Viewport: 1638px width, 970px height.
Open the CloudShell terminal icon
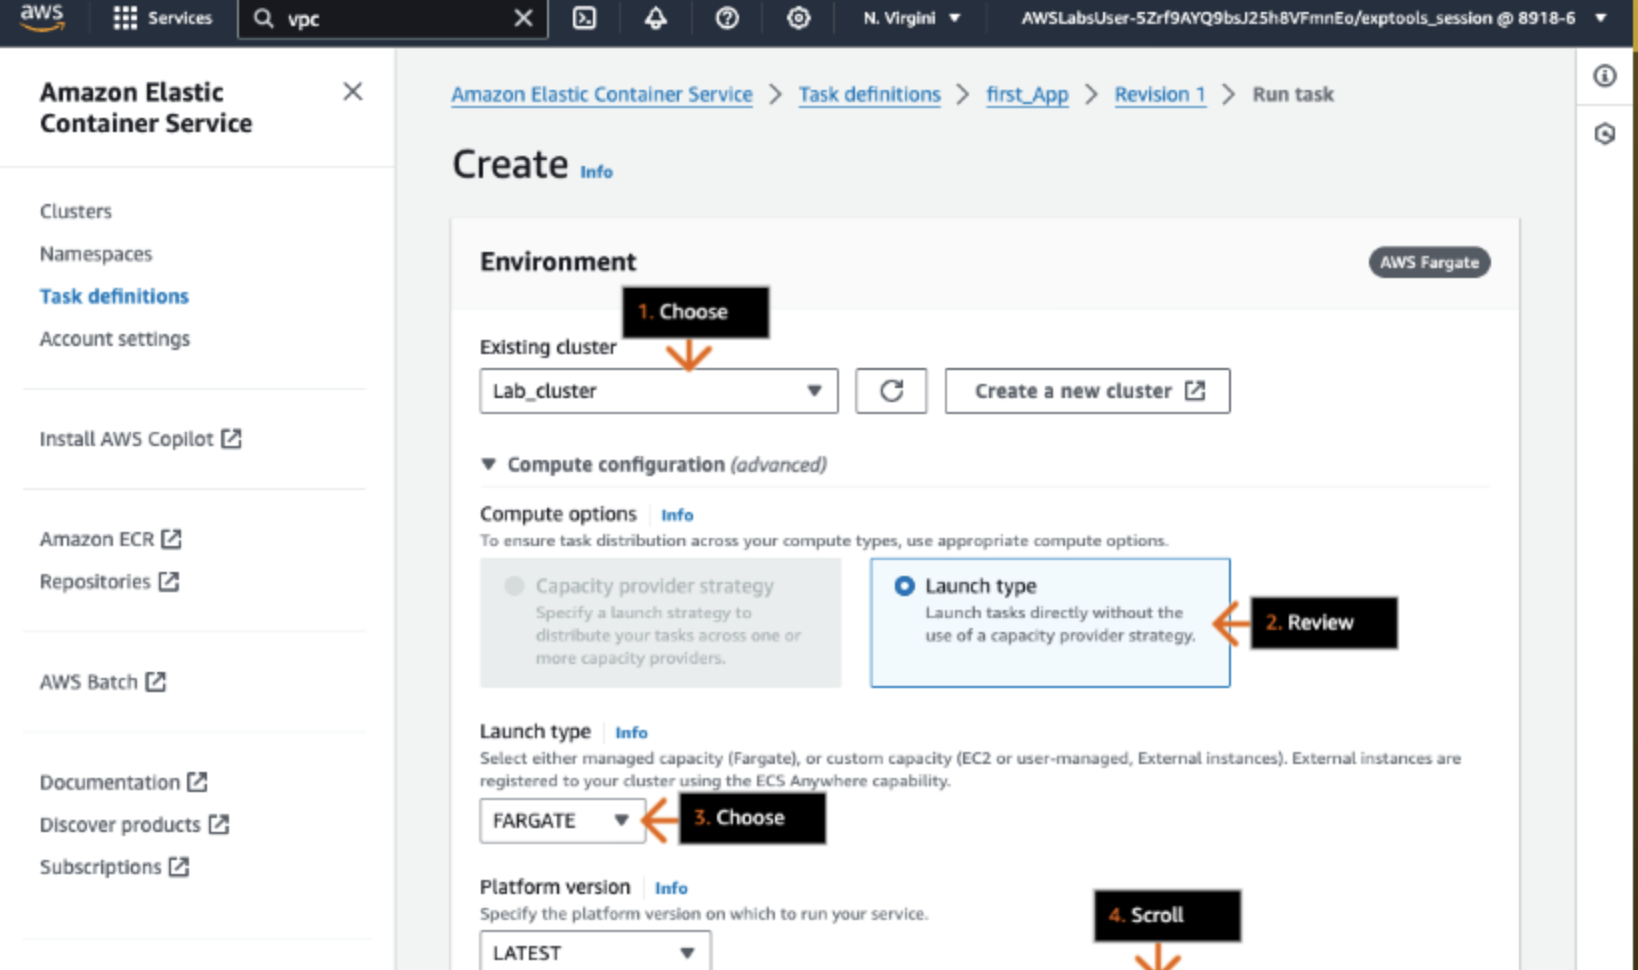coord(584,18)
